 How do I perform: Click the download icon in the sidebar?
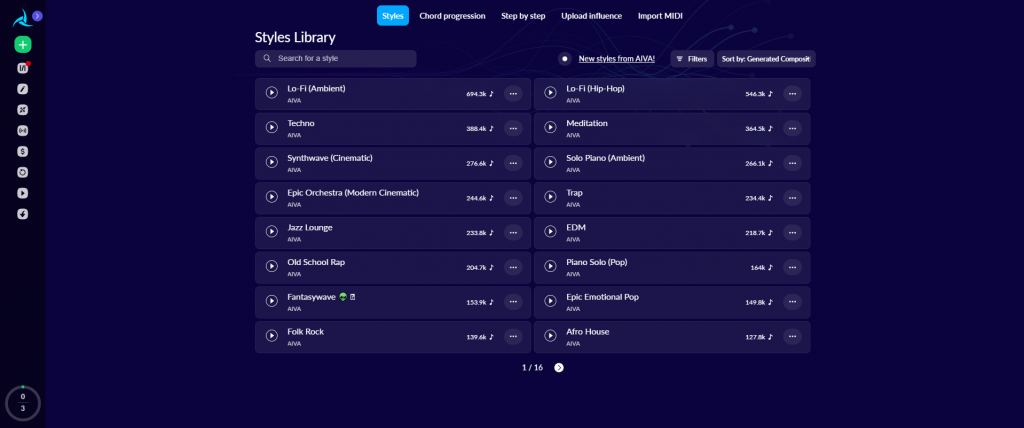pyautogui.click(x=23, y=214)
